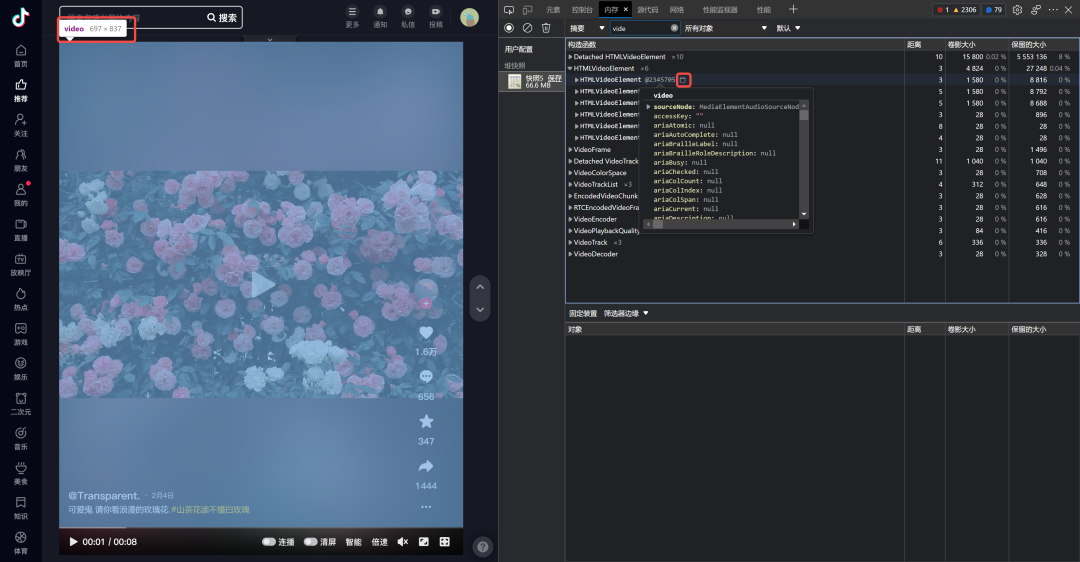Open the 娱乐 entertainment category
The height and width of the screenshot is (562, 1080).
[21, 368]
